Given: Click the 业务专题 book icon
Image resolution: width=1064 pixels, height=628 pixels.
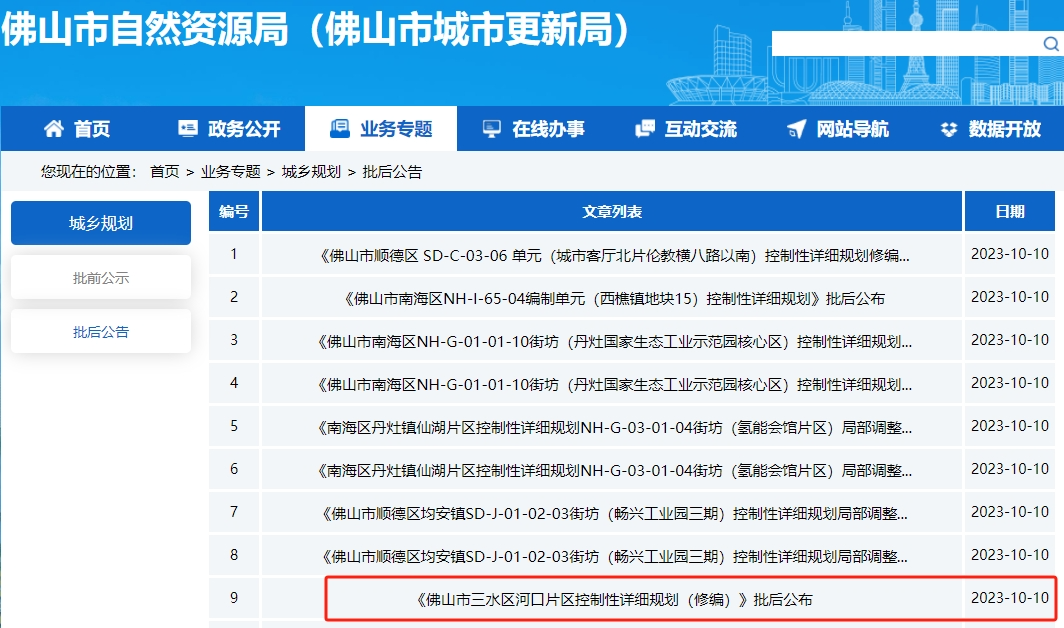Looking at the screenshot, I should 340,129.
